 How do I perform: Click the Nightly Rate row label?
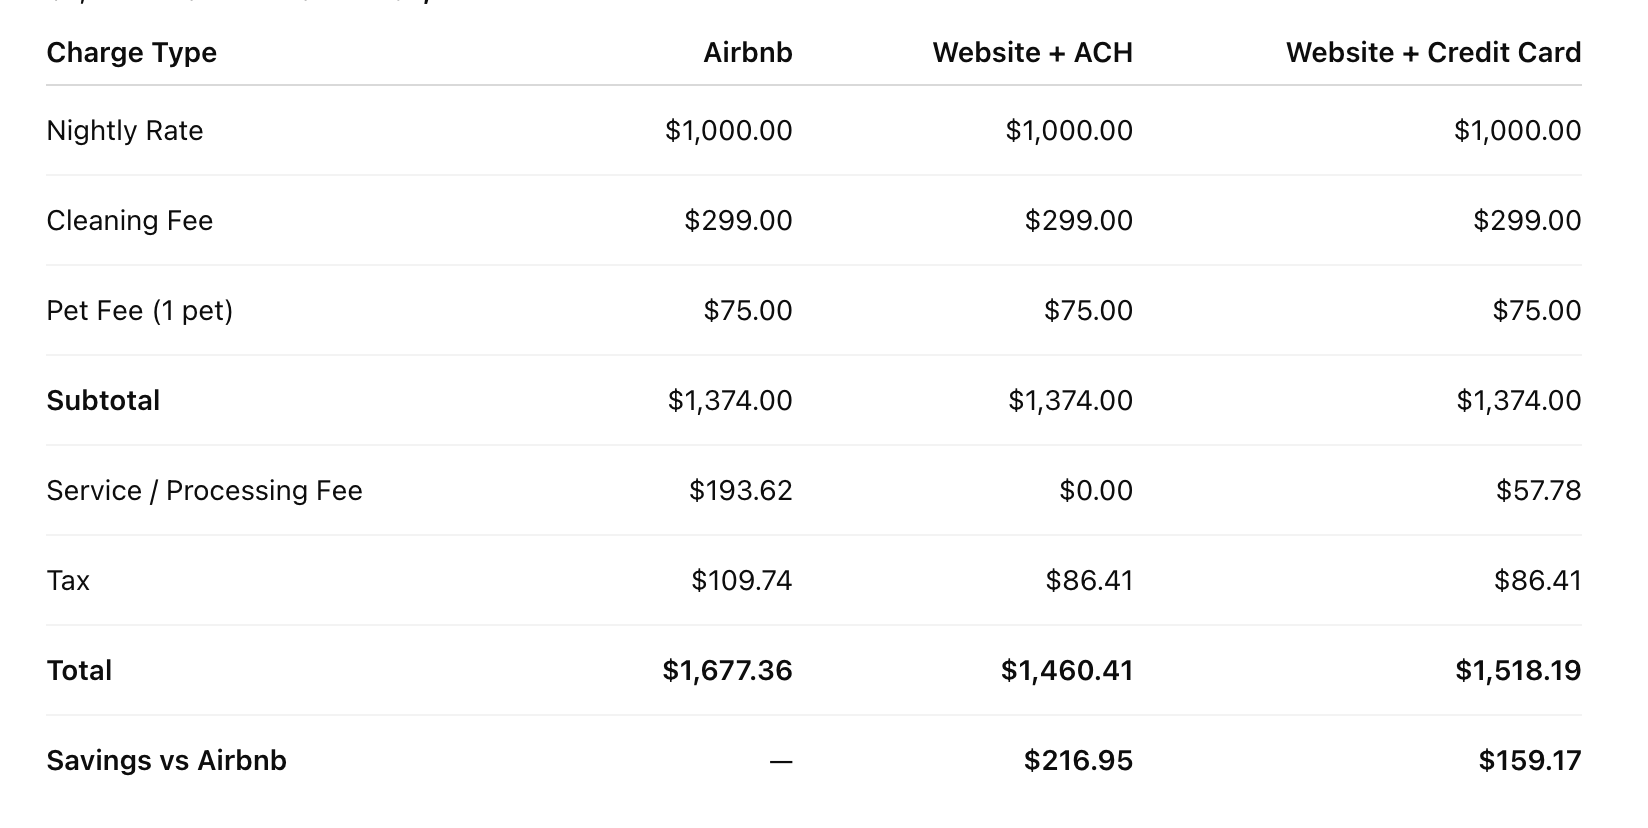coord(125,131)
